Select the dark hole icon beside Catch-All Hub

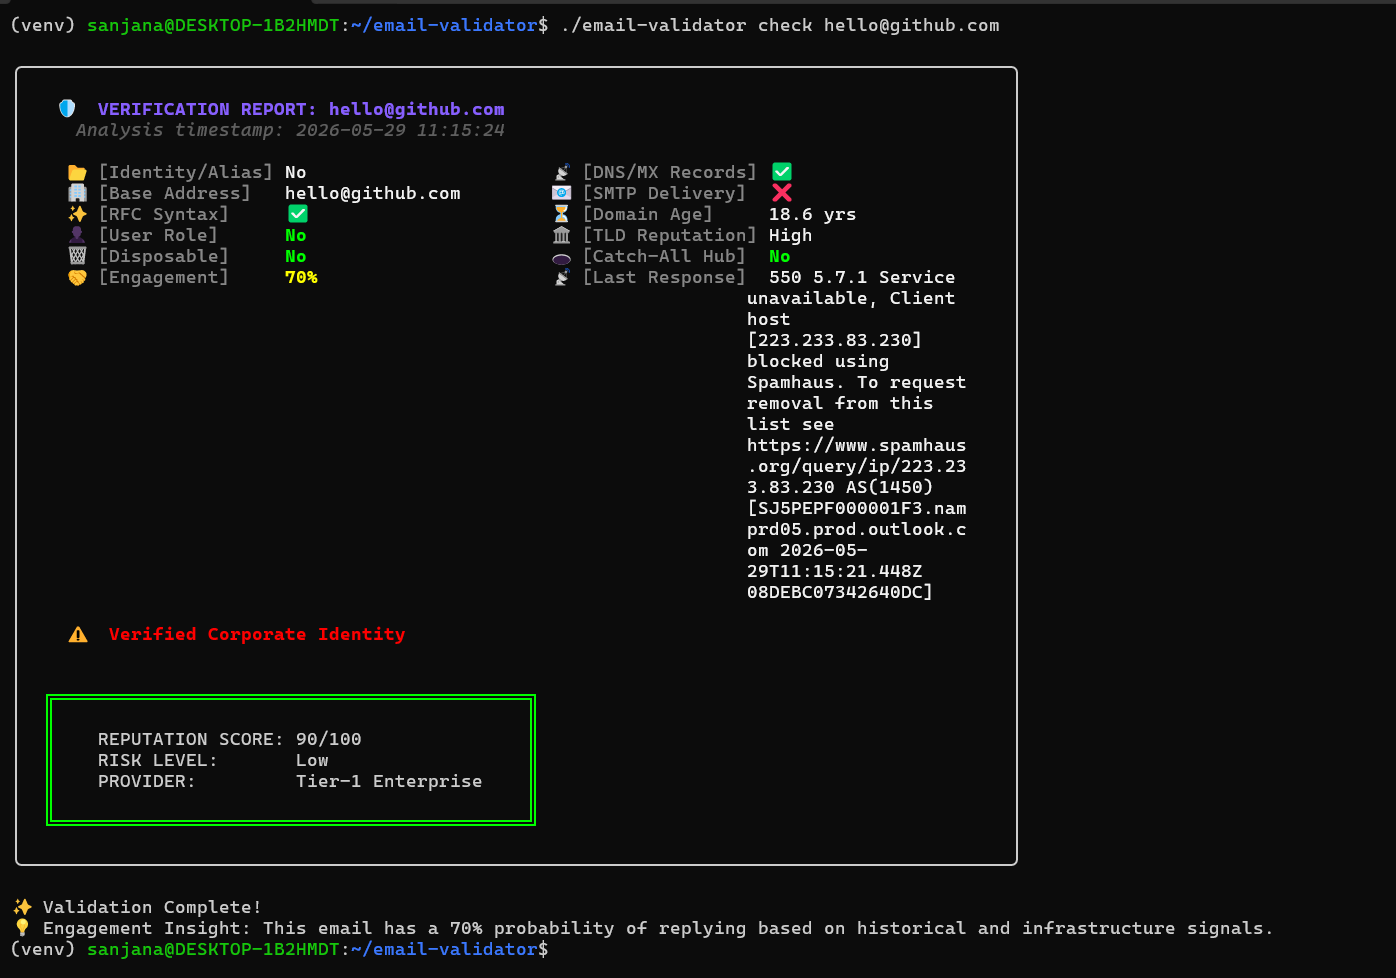(x=562, y=257)
